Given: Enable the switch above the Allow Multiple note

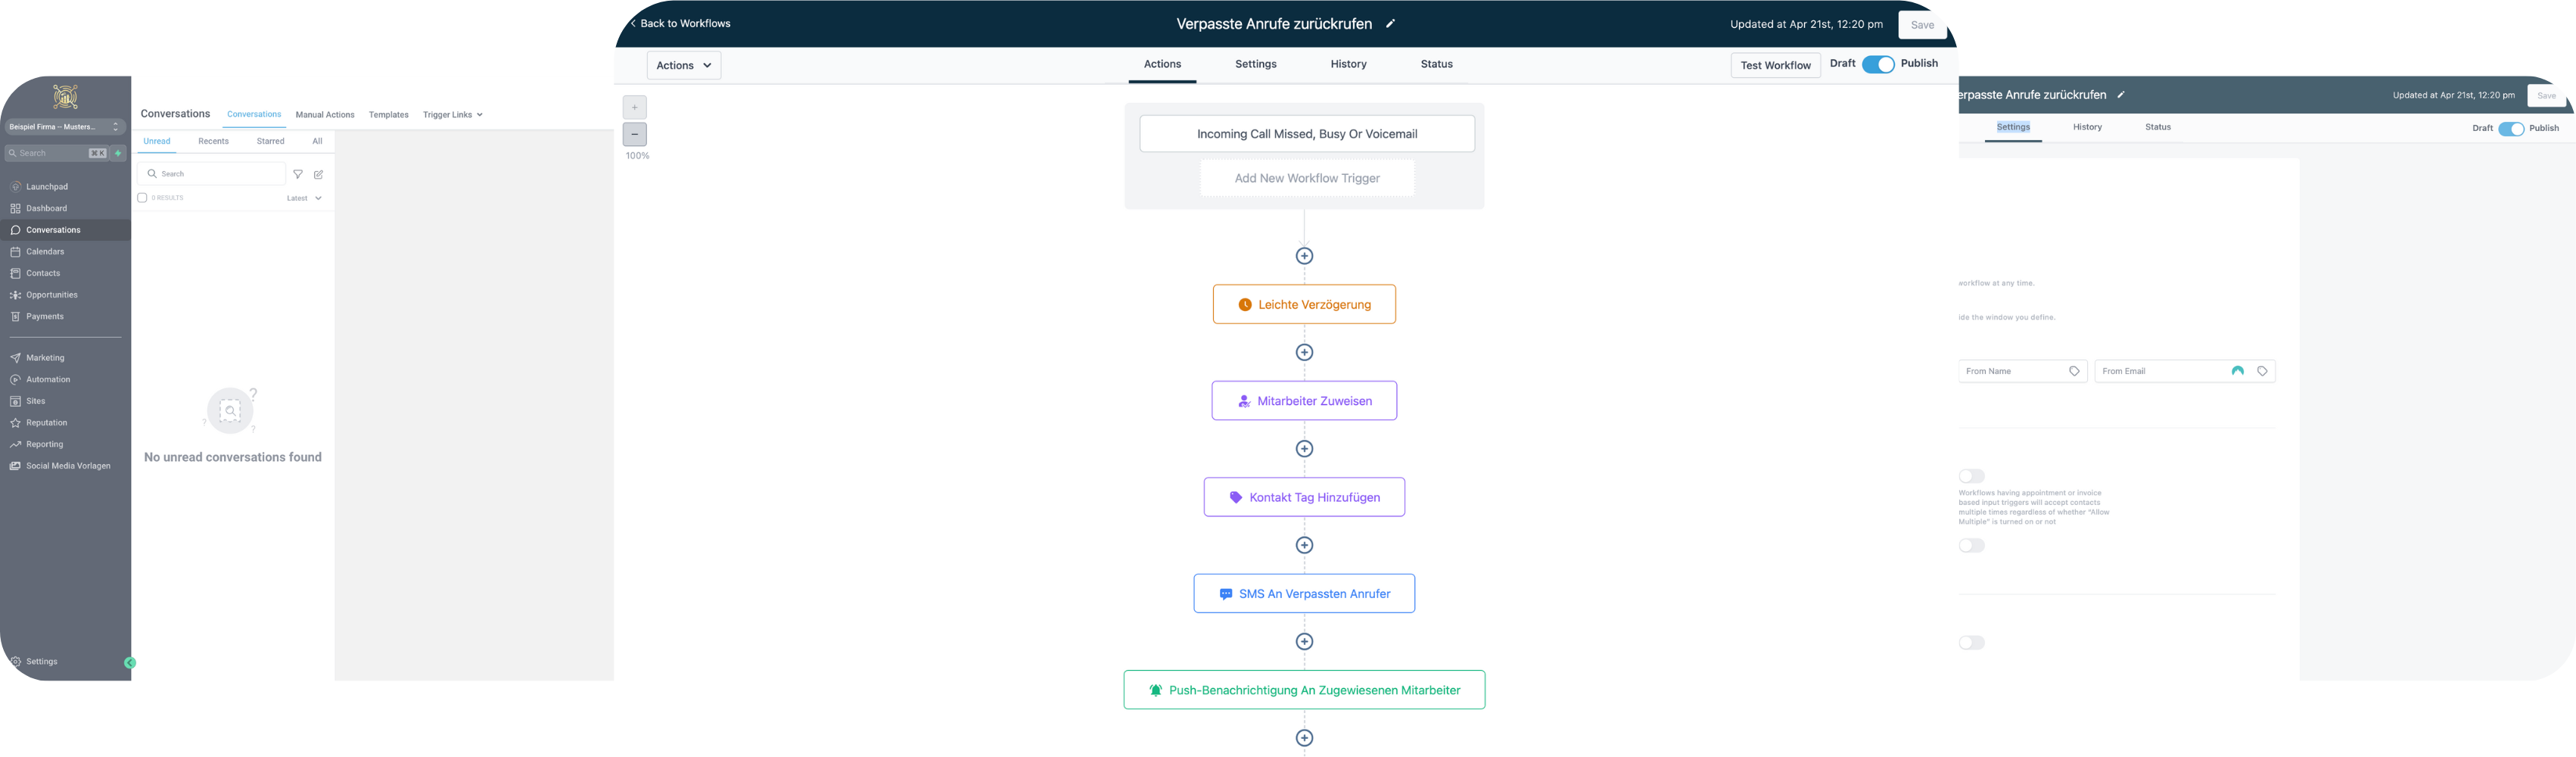Looking at the screenshot, I should [1971, 476].
